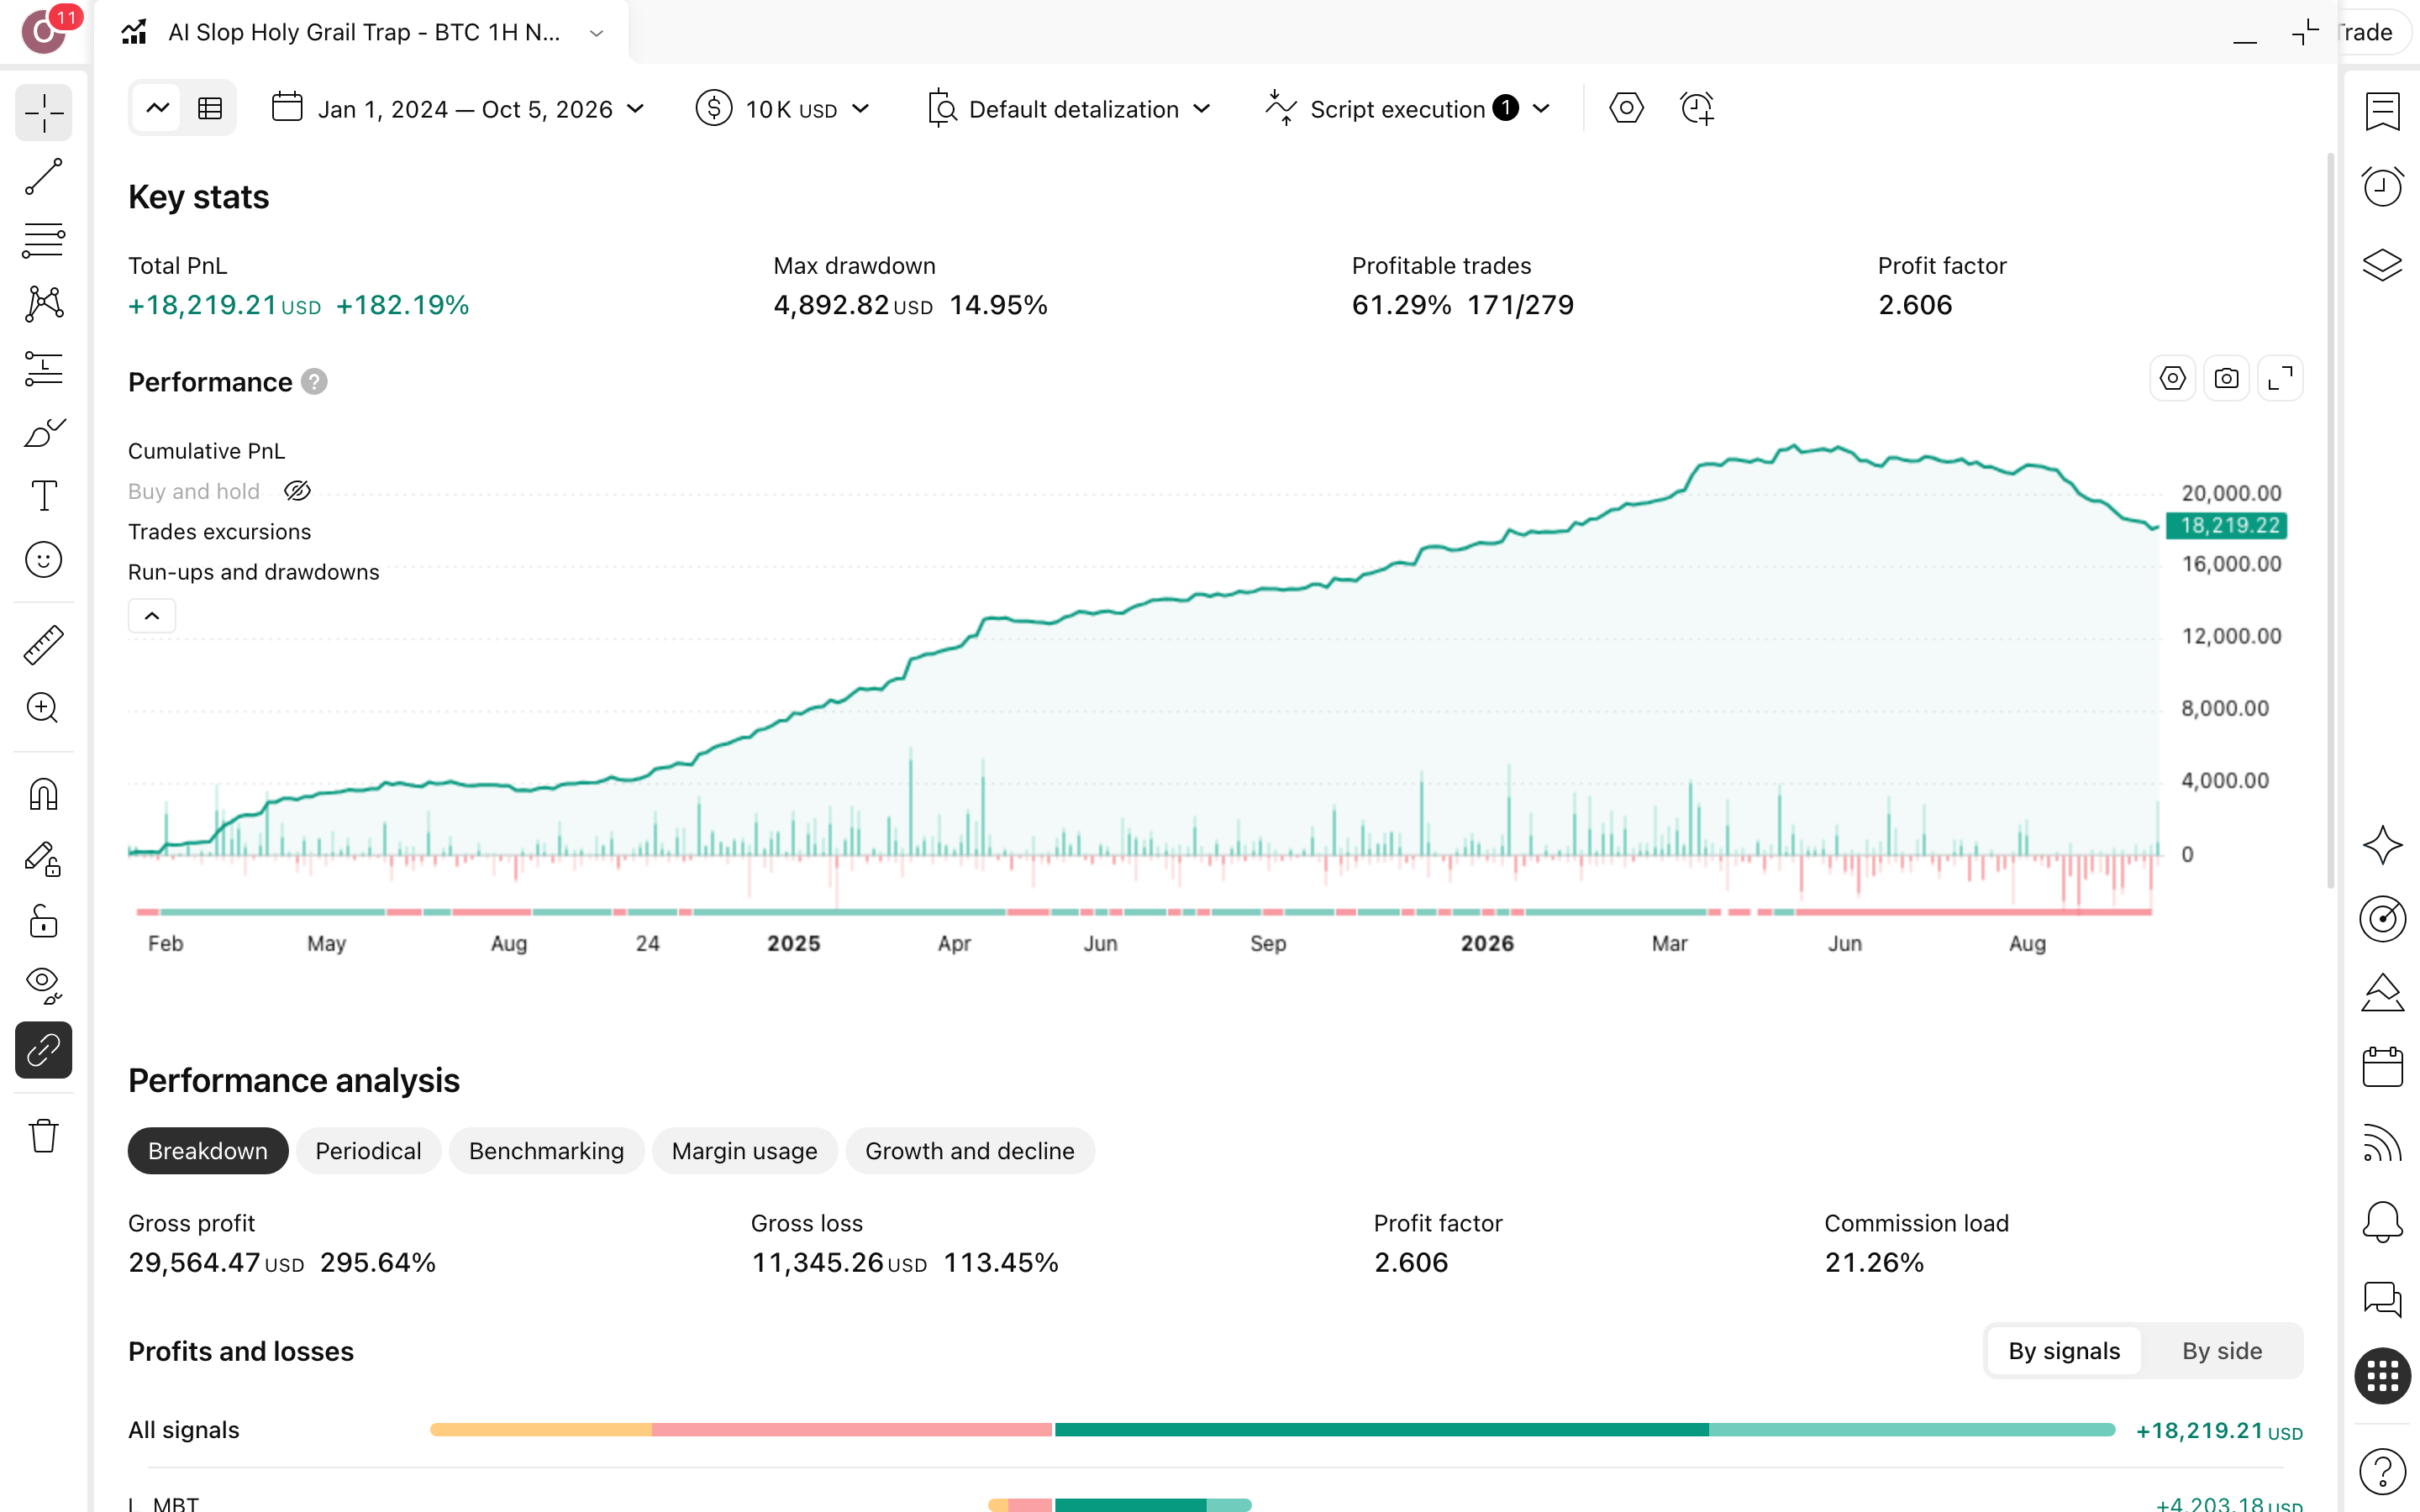Expand Performance chart to fullscreen
Screen dimensions: 2420x1512
point(2280,379)
